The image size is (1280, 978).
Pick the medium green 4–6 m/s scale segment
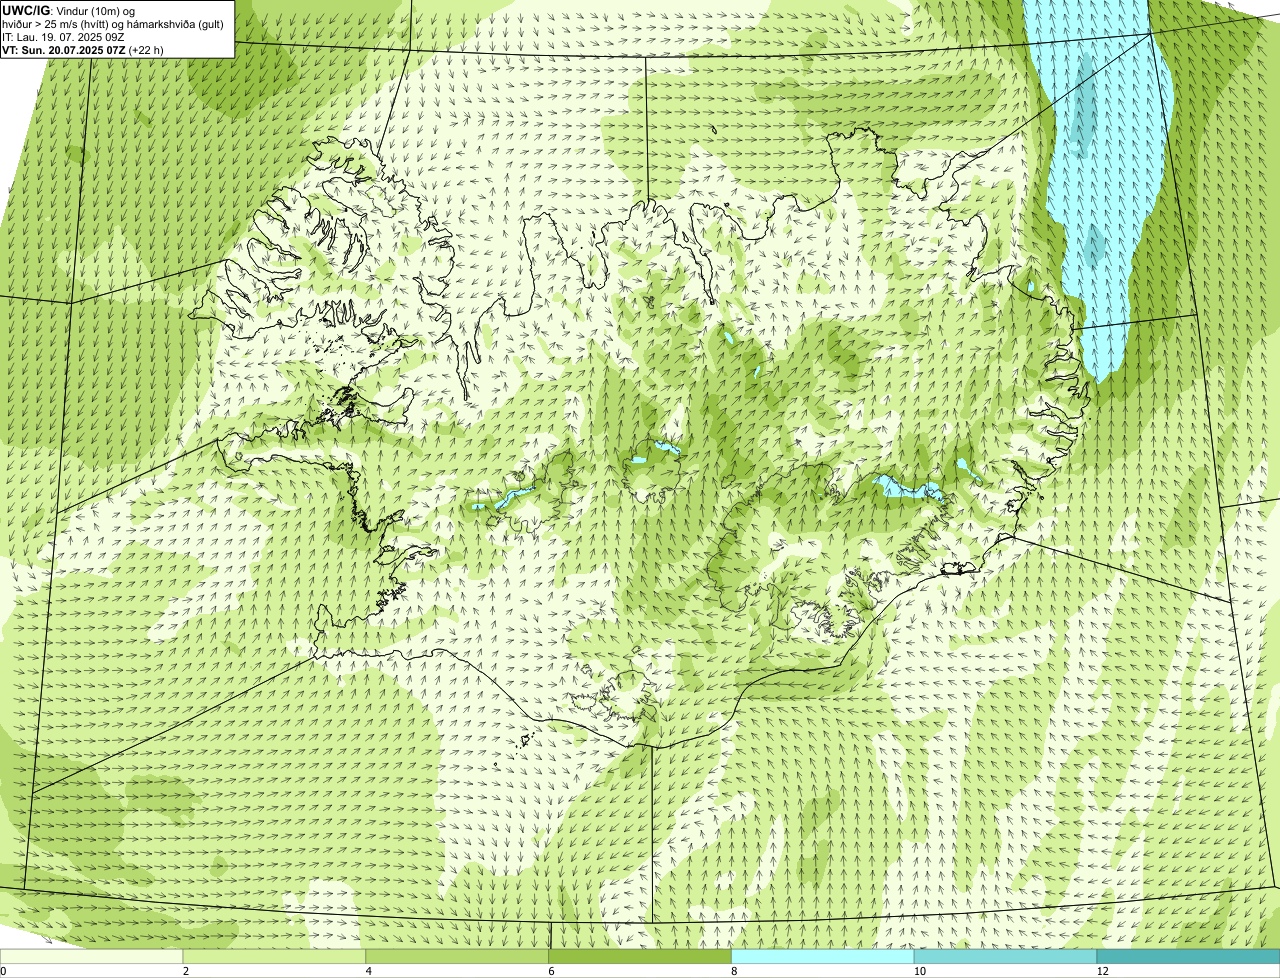[x=457, y=956]
